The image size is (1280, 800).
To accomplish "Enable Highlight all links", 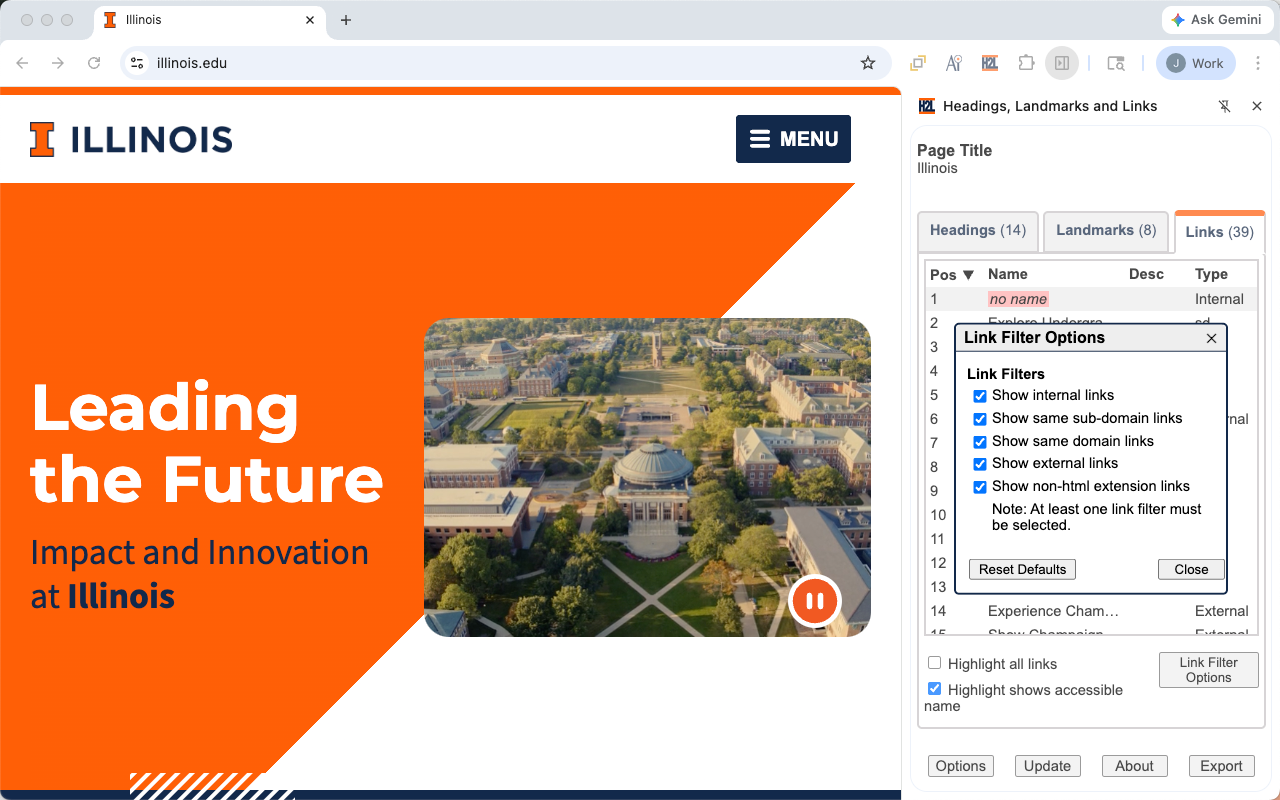I will tap(935, 663).
